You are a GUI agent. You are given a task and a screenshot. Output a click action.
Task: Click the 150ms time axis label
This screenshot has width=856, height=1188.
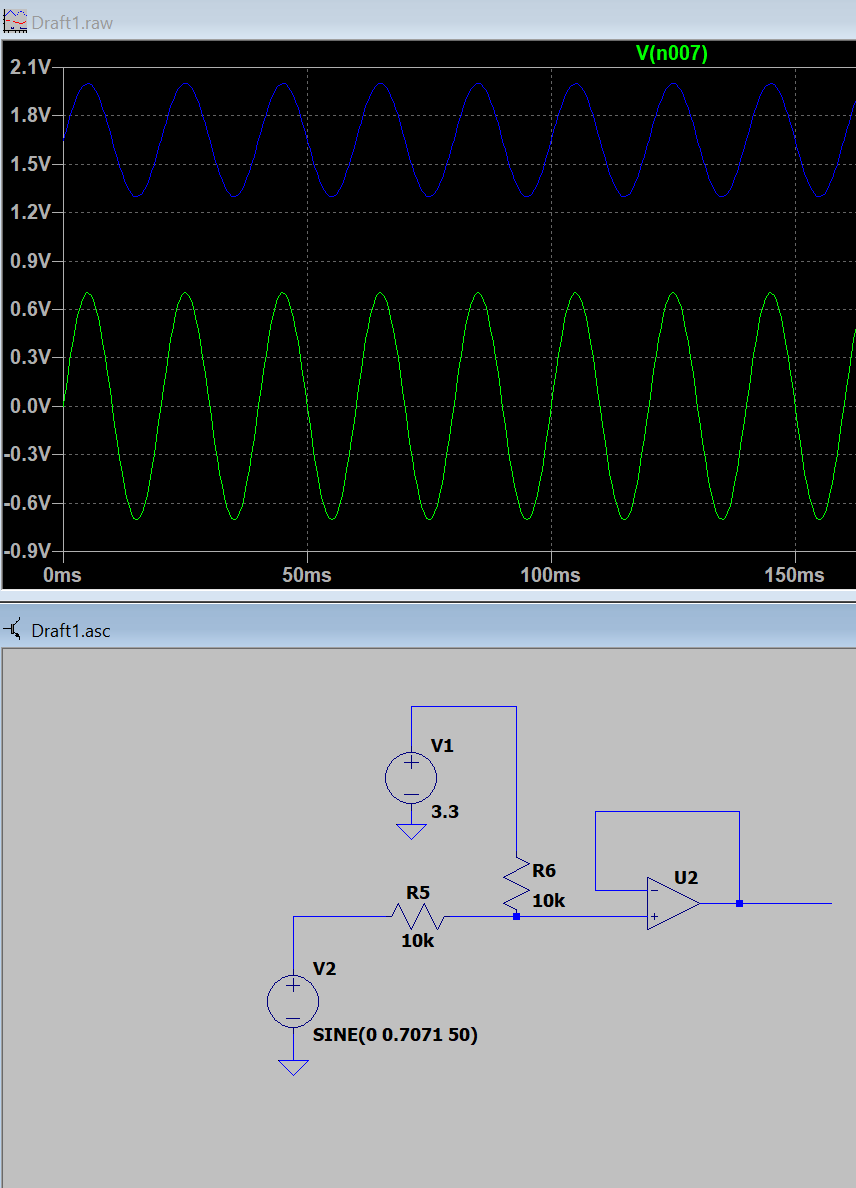[x=795, y=575]
